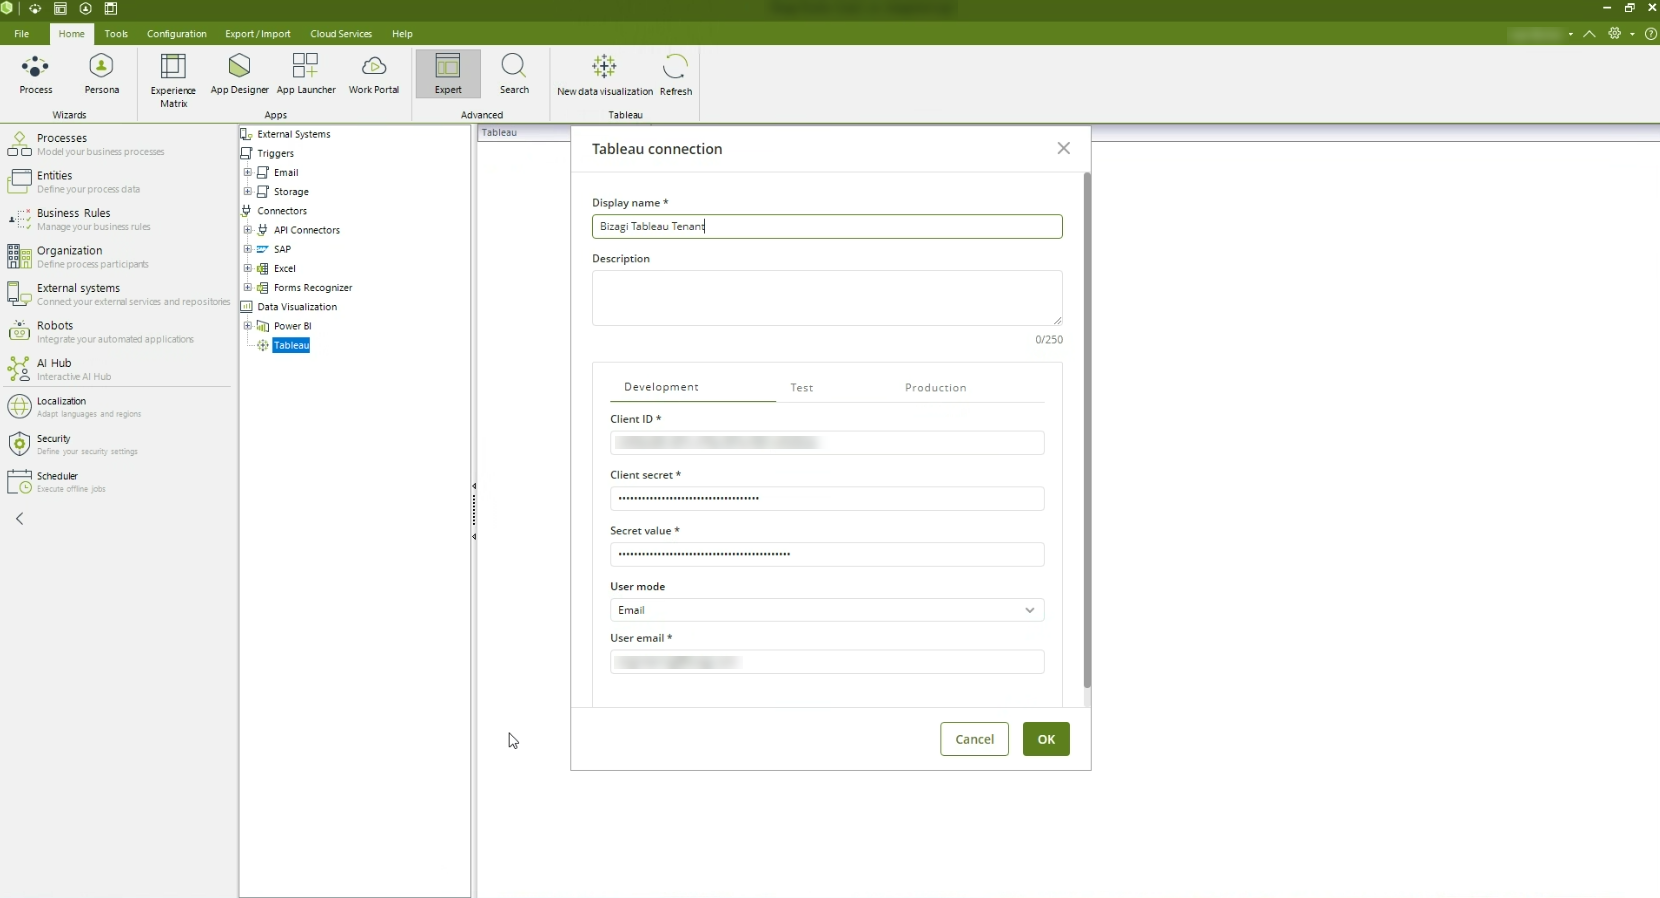The image size is (1660, 898).
Task: Click the dialog vertical scrollbar
Action: pyautogui.click(x=1087, y=430)
